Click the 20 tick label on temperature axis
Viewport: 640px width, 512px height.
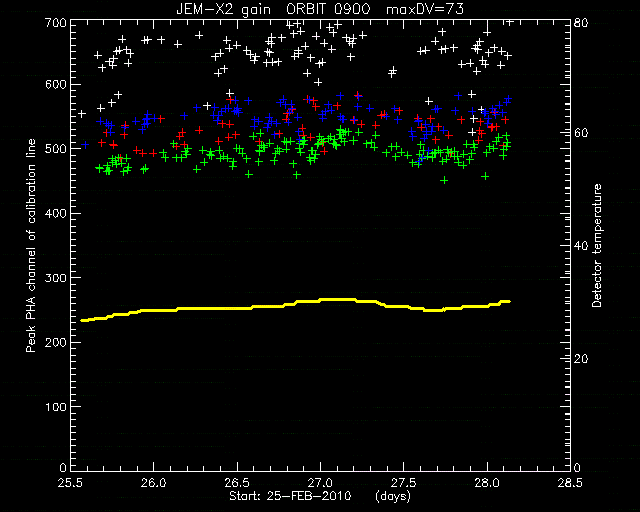(580, 359)
